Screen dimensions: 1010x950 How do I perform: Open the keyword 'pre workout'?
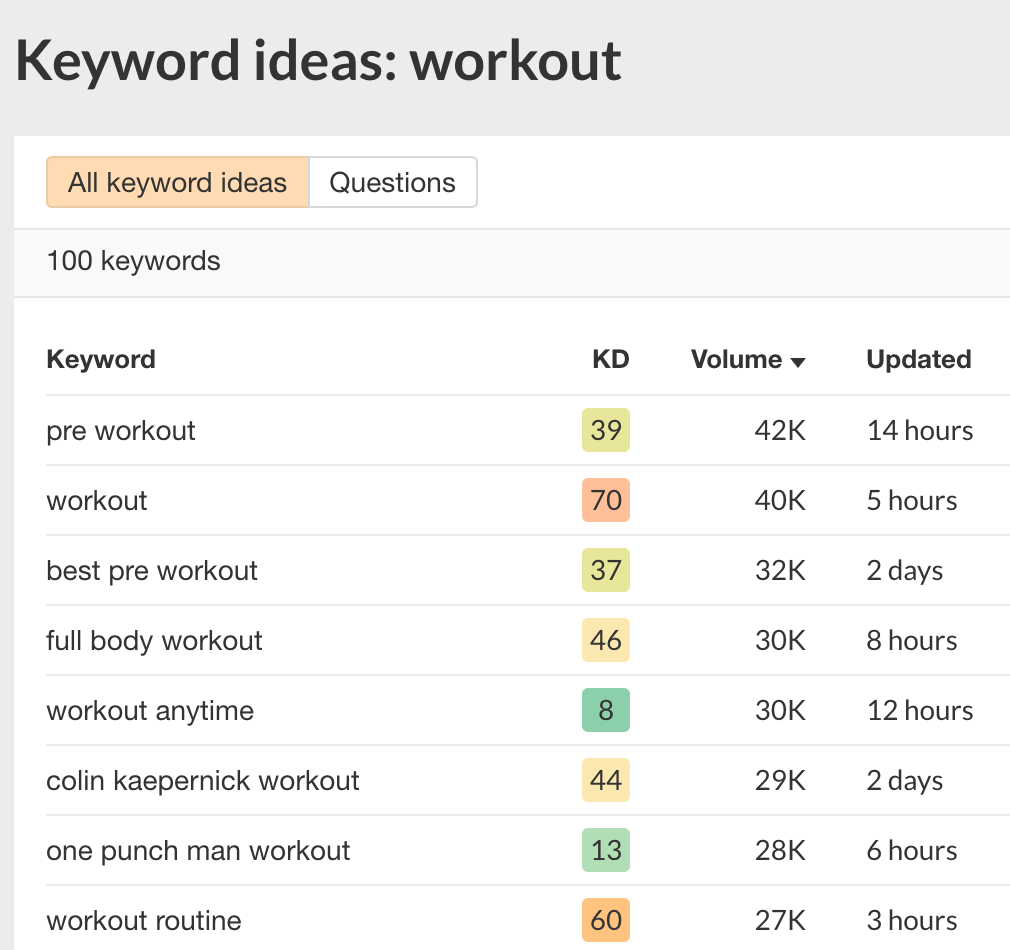[121, 430]
